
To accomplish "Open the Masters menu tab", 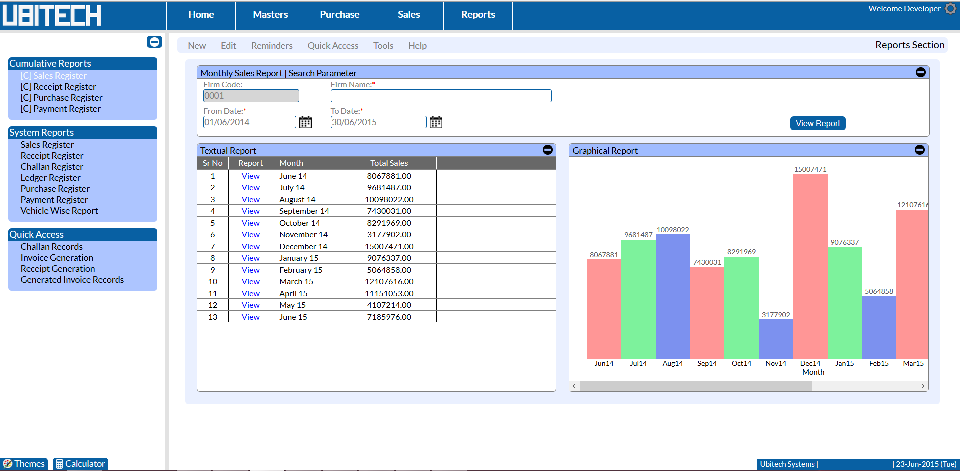I will [x=270, y=15].
